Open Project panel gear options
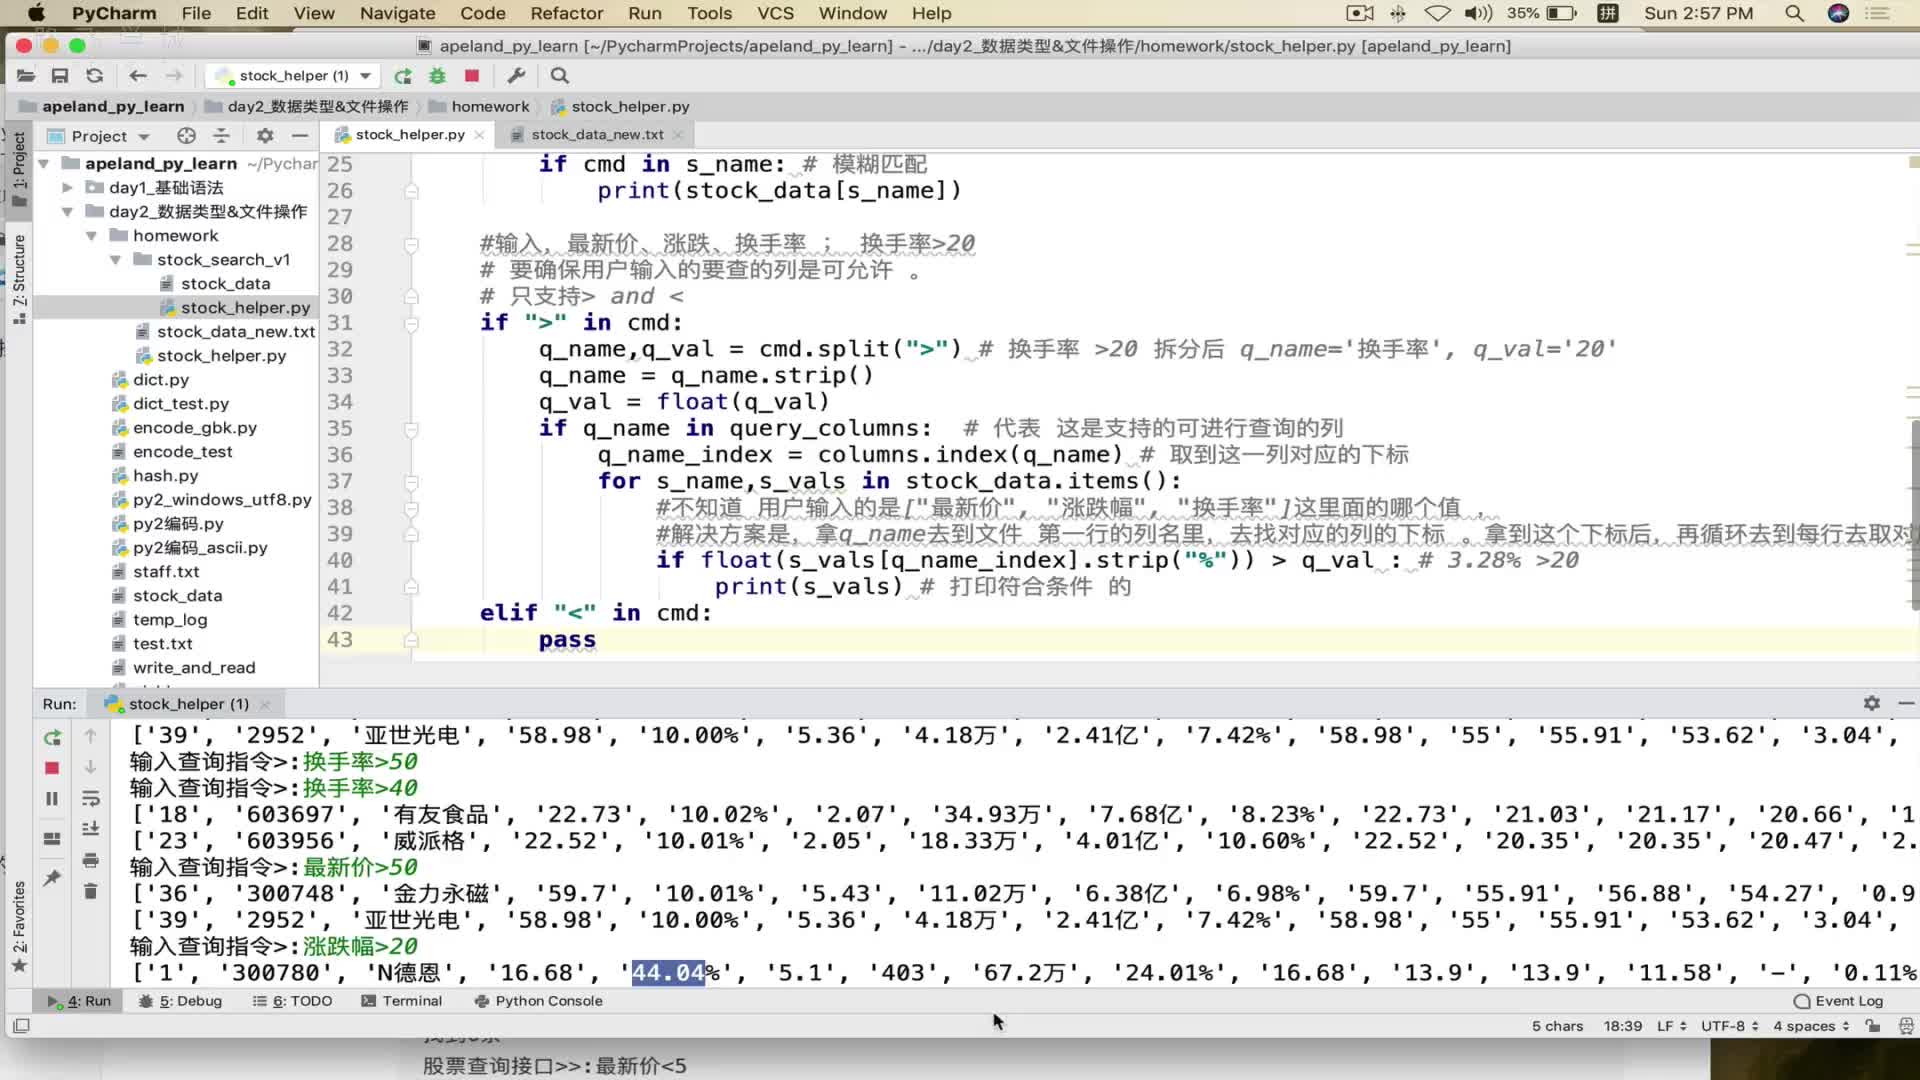 [265, 136]
